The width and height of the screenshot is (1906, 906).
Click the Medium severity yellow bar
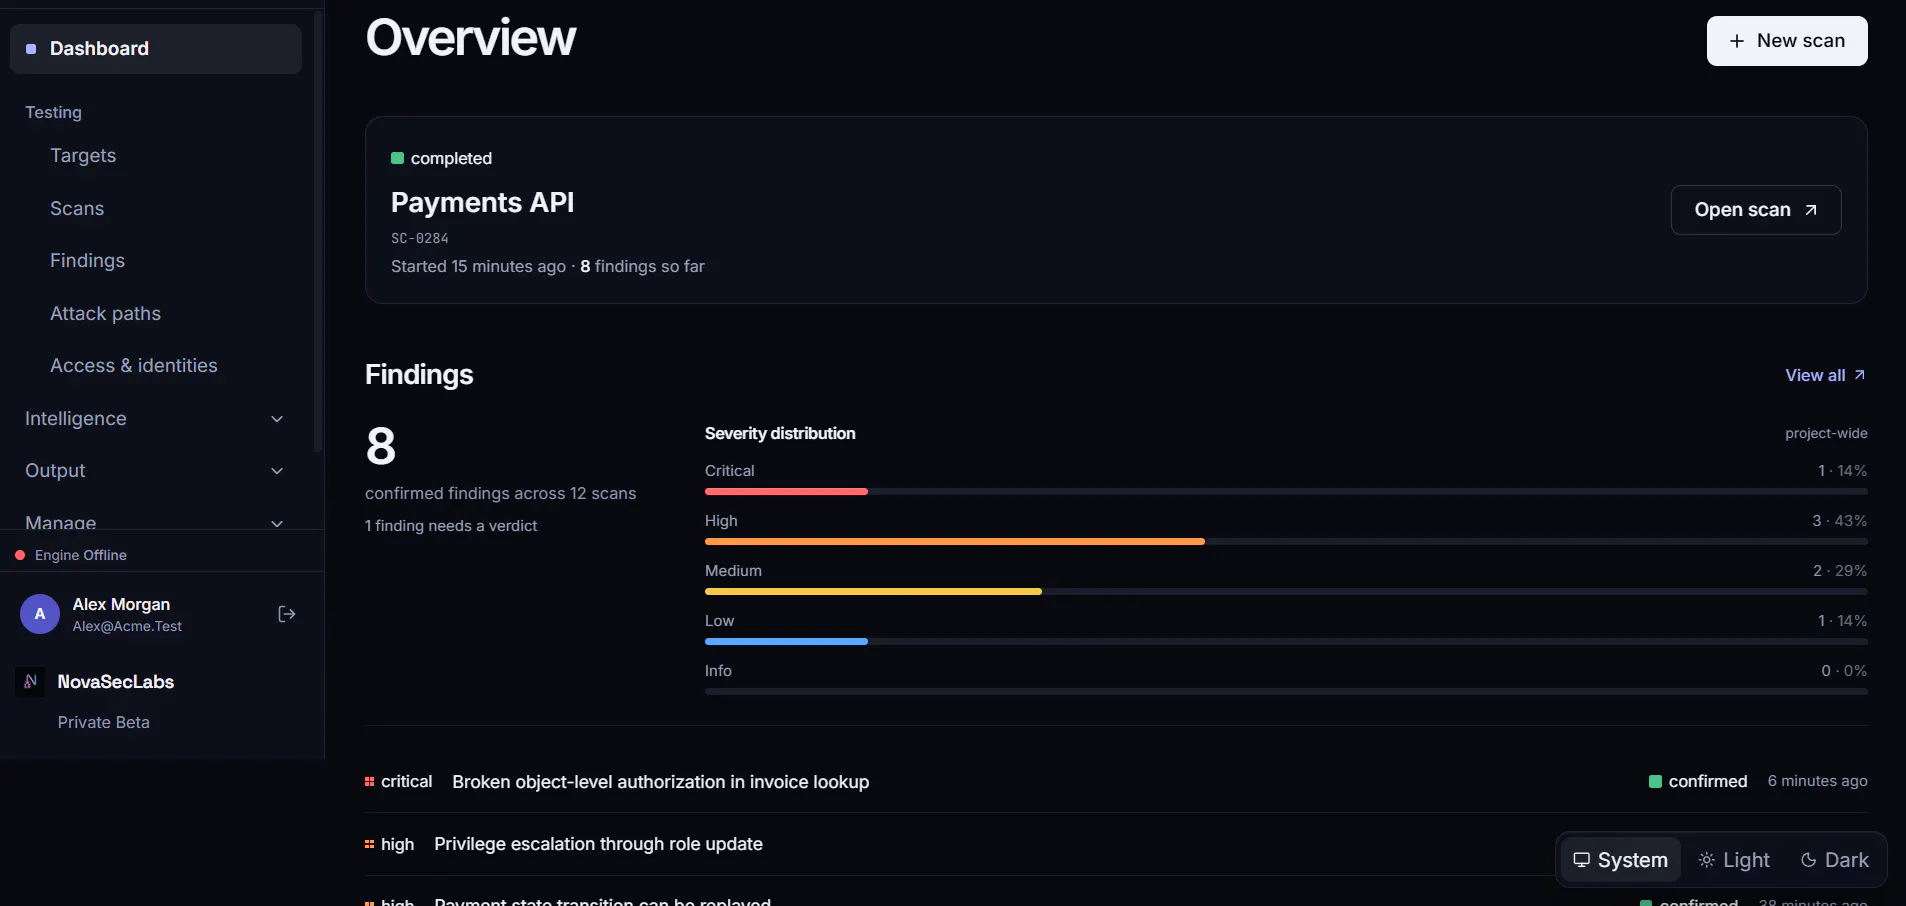point(873,592)
